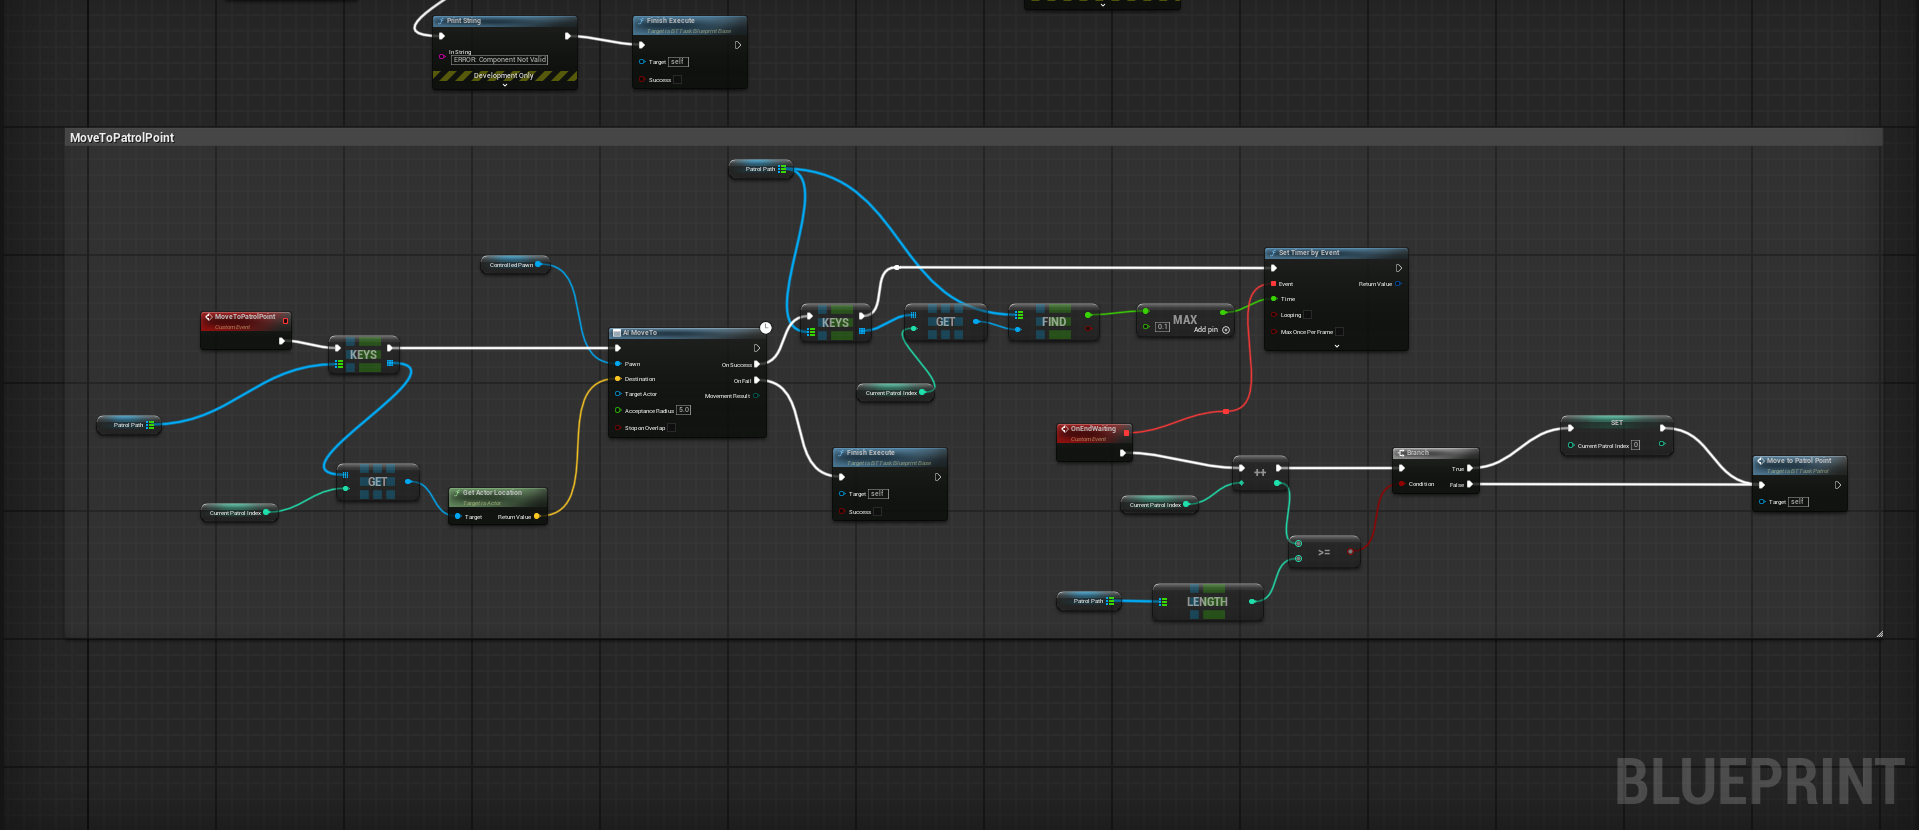Click the comment box resize handle corner

click(1879, 633)
